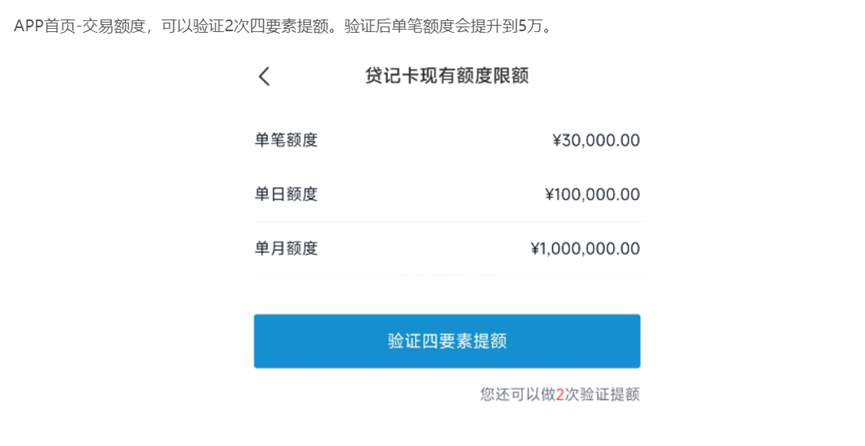
Task: Click the yen symbol before 100,000.00
Action: pos(549,194)
